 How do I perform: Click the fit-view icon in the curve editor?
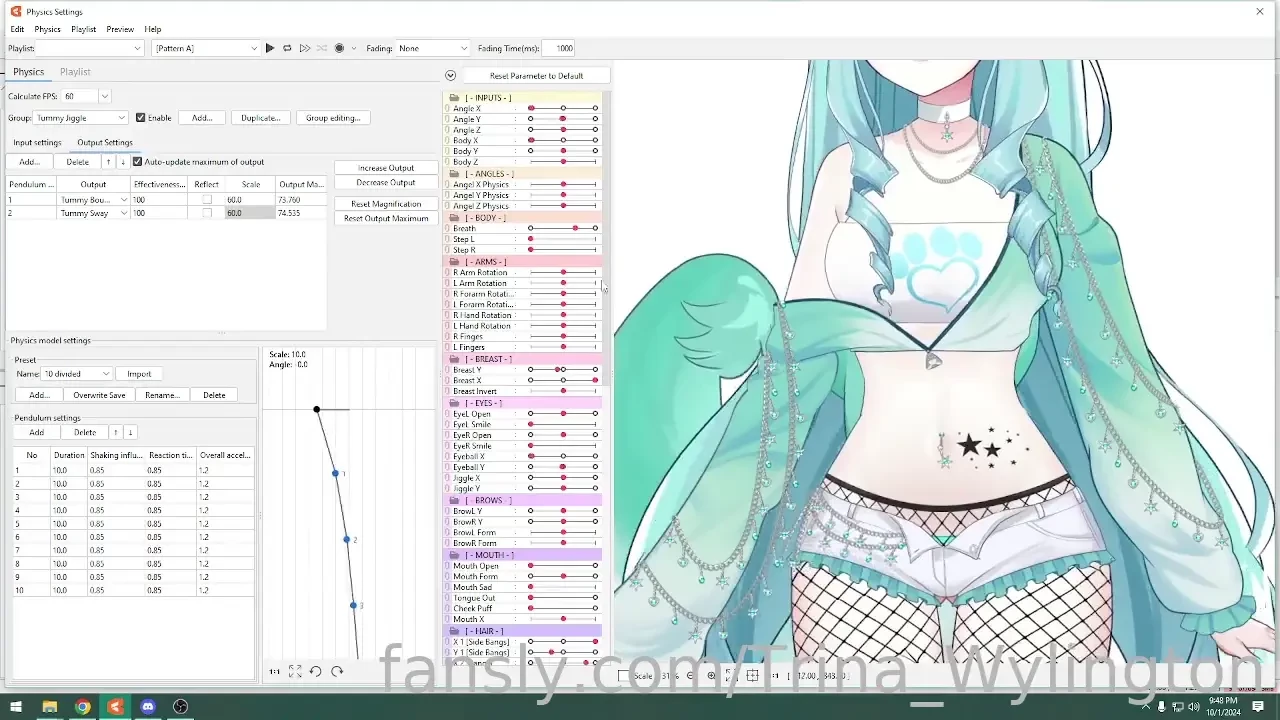[x=295, y=671]
